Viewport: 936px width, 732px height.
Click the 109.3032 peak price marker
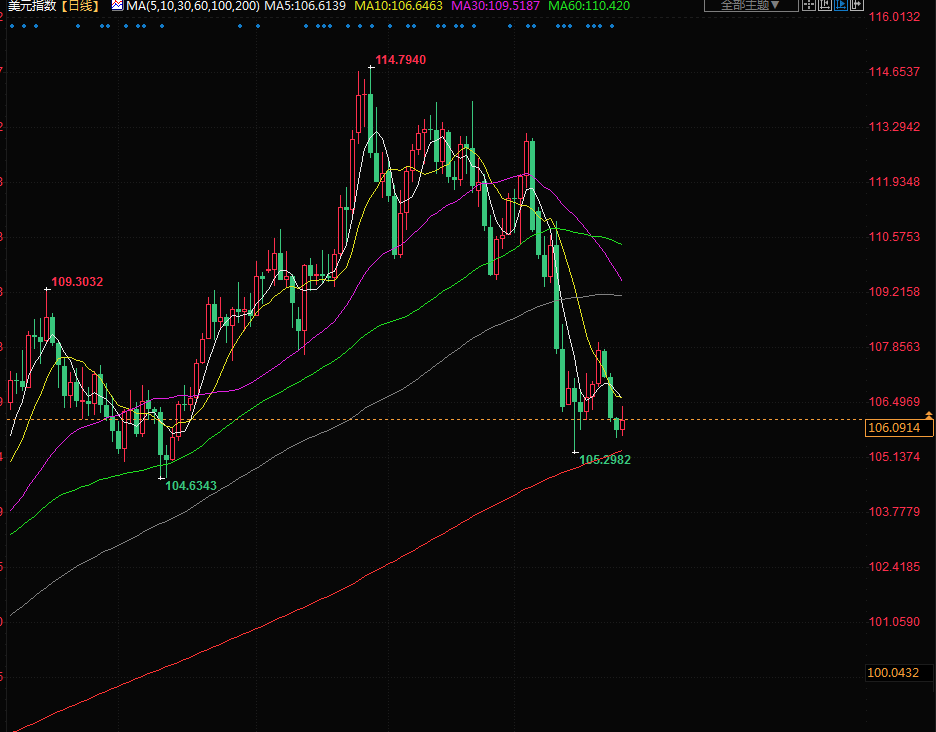[77, 282]
